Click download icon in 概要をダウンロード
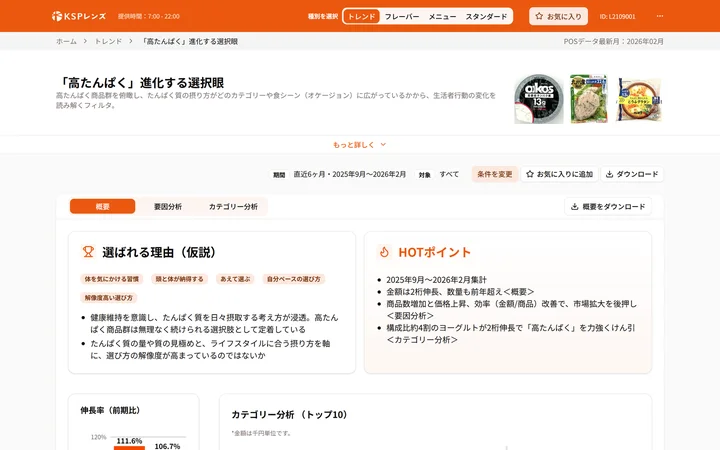Image resolution: width=720 pixels, height=450 pixels. click(x=574, y=207)
